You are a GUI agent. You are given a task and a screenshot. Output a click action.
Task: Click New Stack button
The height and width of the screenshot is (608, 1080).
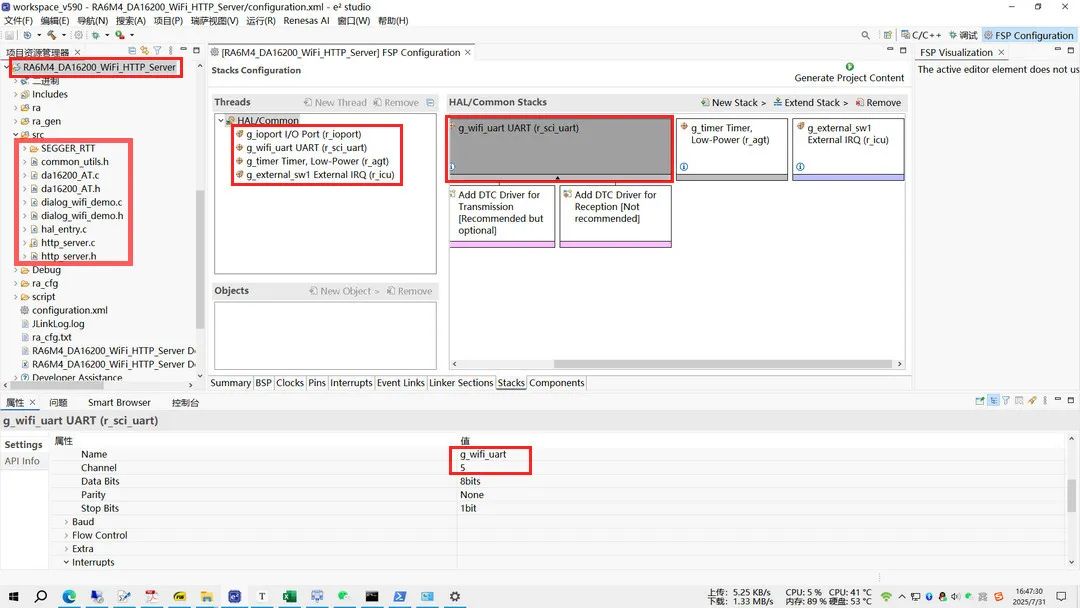[734, 103]
